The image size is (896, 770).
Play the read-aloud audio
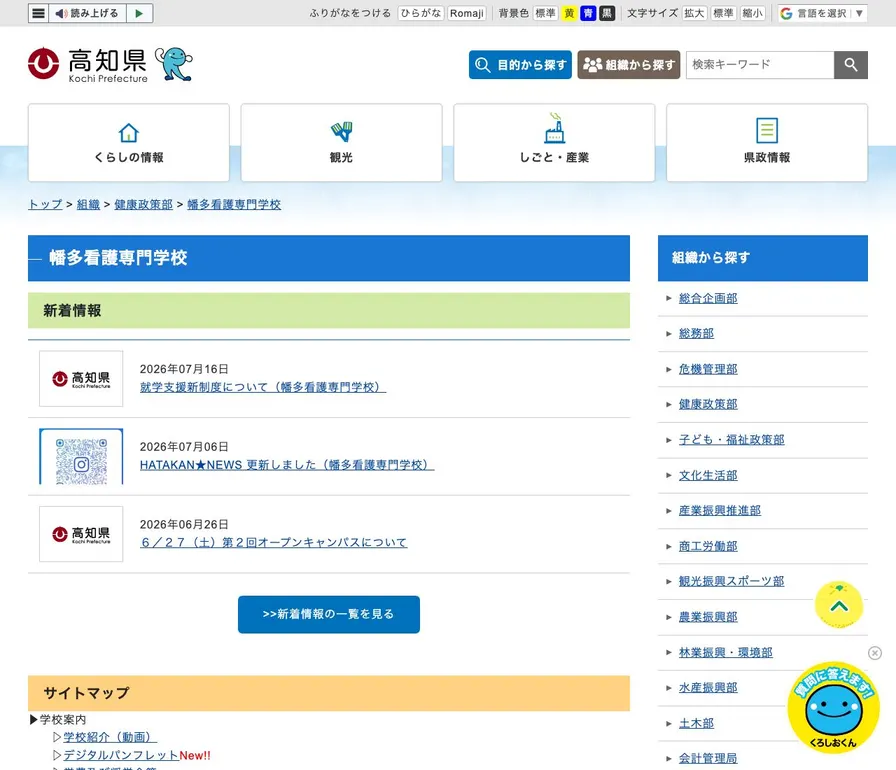(x=139, y=13)
